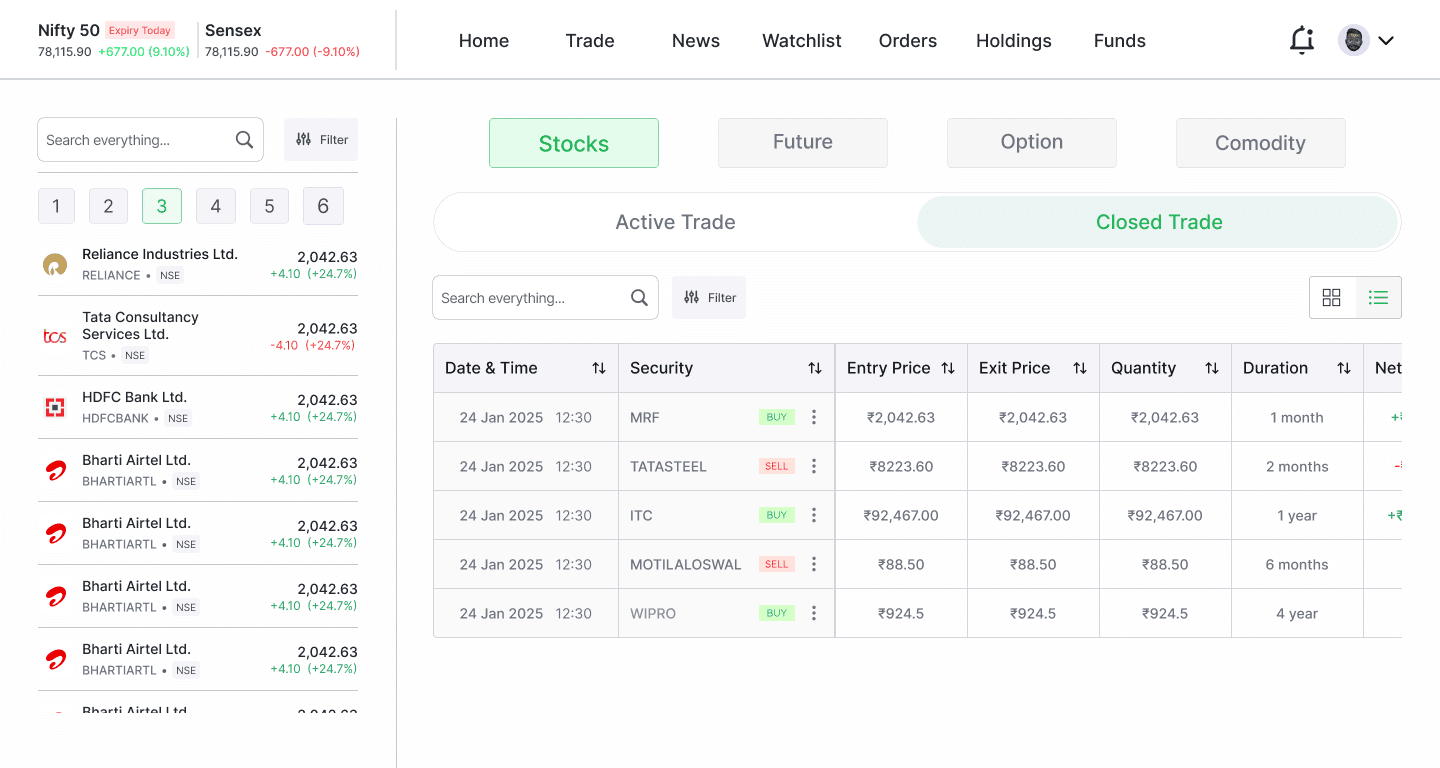Open the user profile avatar
Image resolution: width=1440 pixels, height=768 pixels.
click(1353, 40)
